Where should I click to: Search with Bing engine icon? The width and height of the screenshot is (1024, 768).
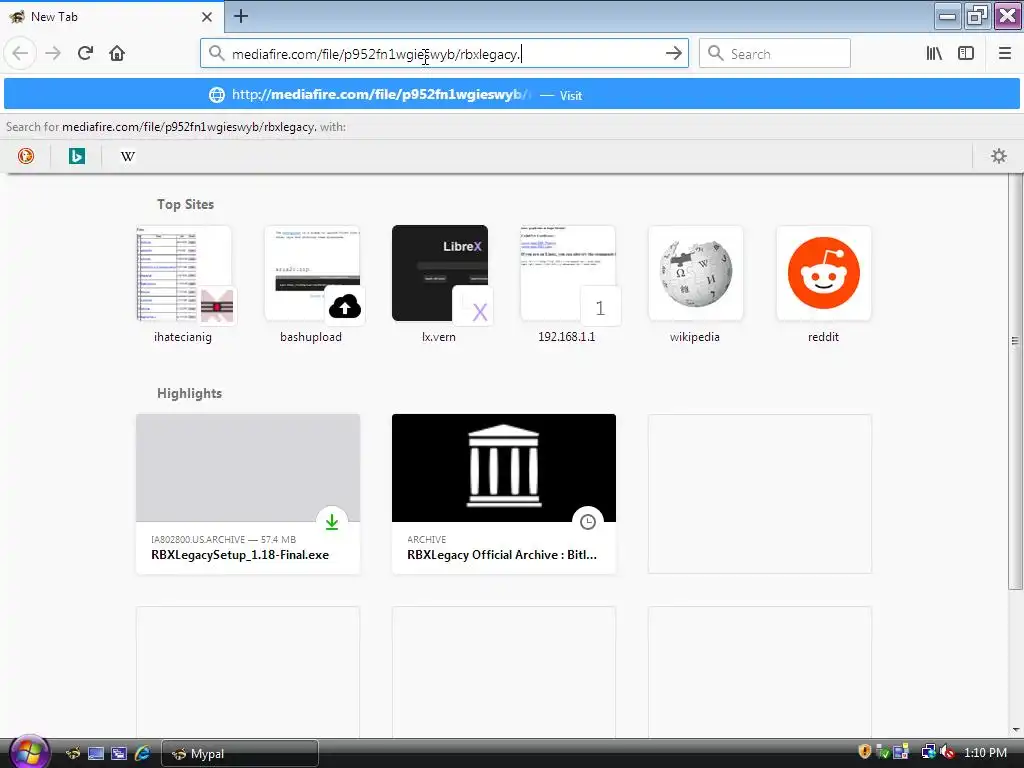(77, 156)
